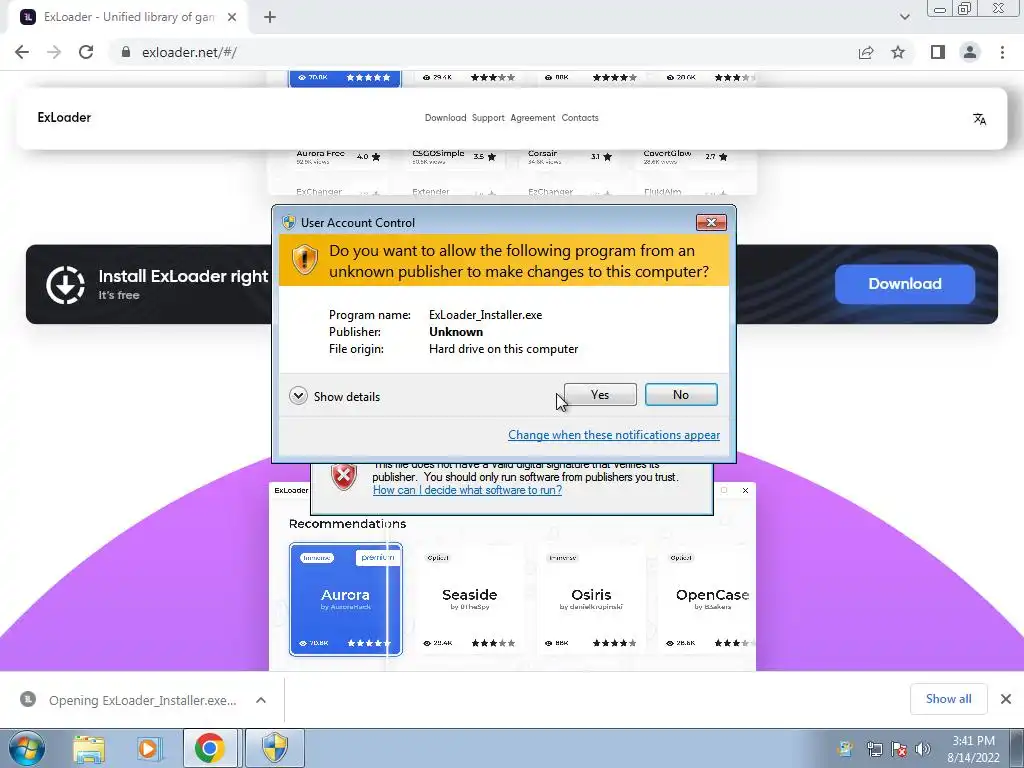Click the 'Hard drive on this computer' text
Screen dimensions: 1024x768
point(504,349)
